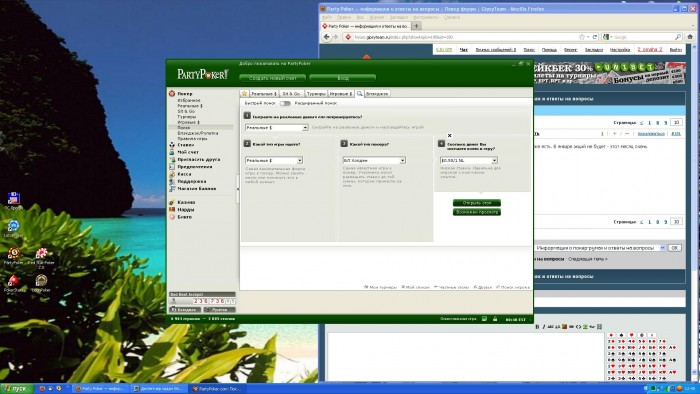Click the Firefox home button
This screenshot has height=394, width=700.
[x=690, y=37]
